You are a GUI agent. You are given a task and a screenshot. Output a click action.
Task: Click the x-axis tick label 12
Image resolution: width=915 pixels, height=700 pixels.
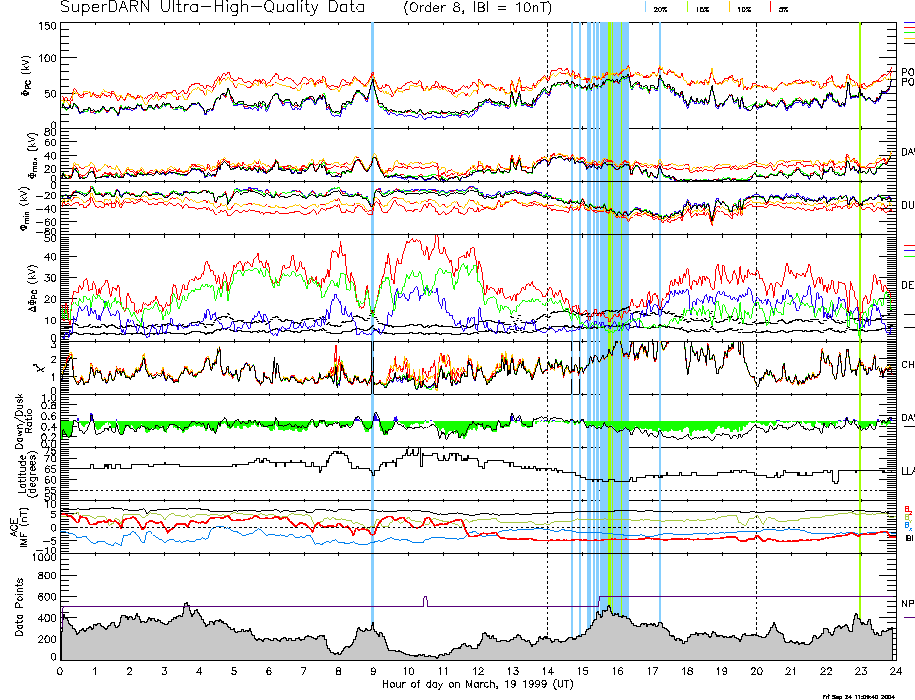coord(477,671)
